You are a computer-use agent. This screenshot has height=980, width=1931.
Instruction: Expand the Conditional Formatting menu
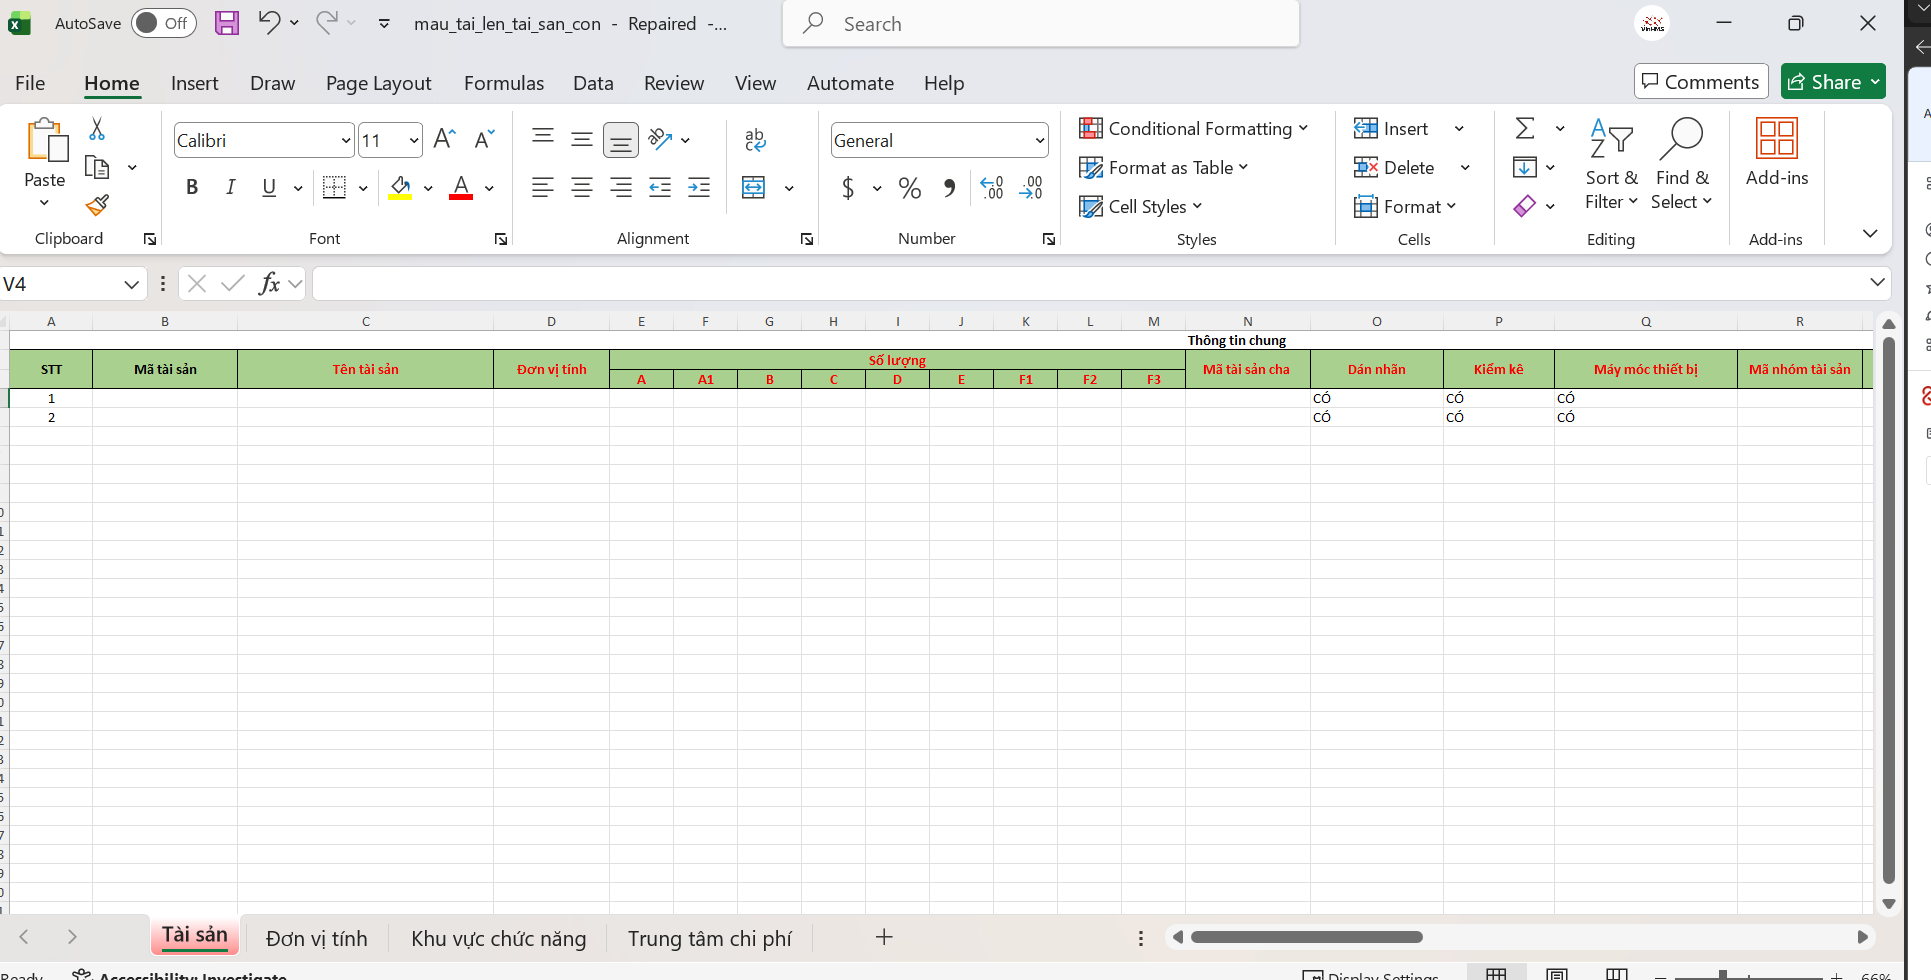(x=1193, y=129)
